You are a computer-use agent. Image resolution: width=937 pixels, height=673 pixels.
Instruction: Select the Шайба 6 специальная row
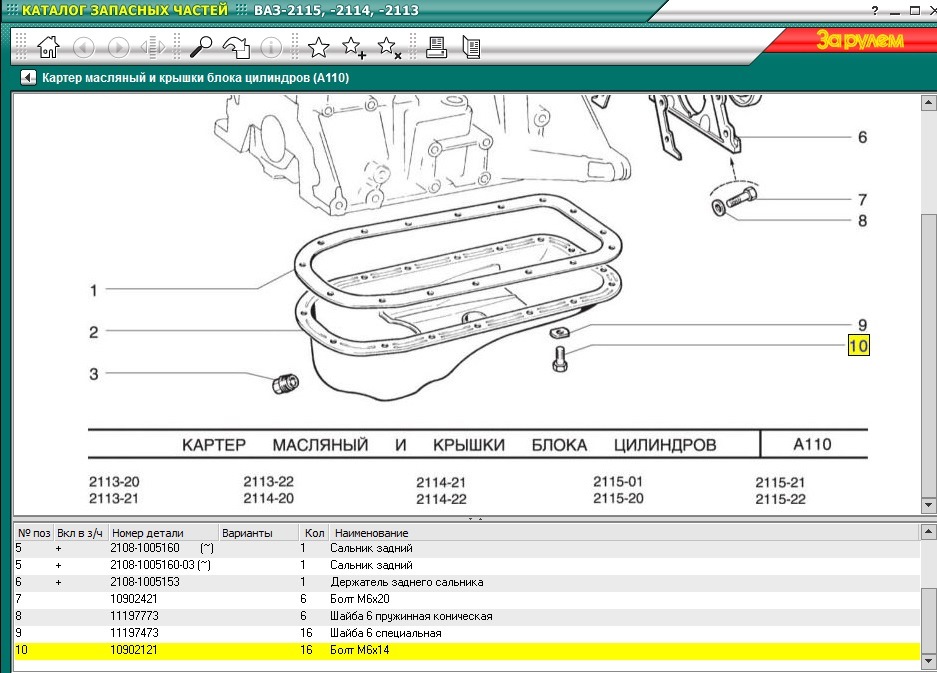coord(467,633)
